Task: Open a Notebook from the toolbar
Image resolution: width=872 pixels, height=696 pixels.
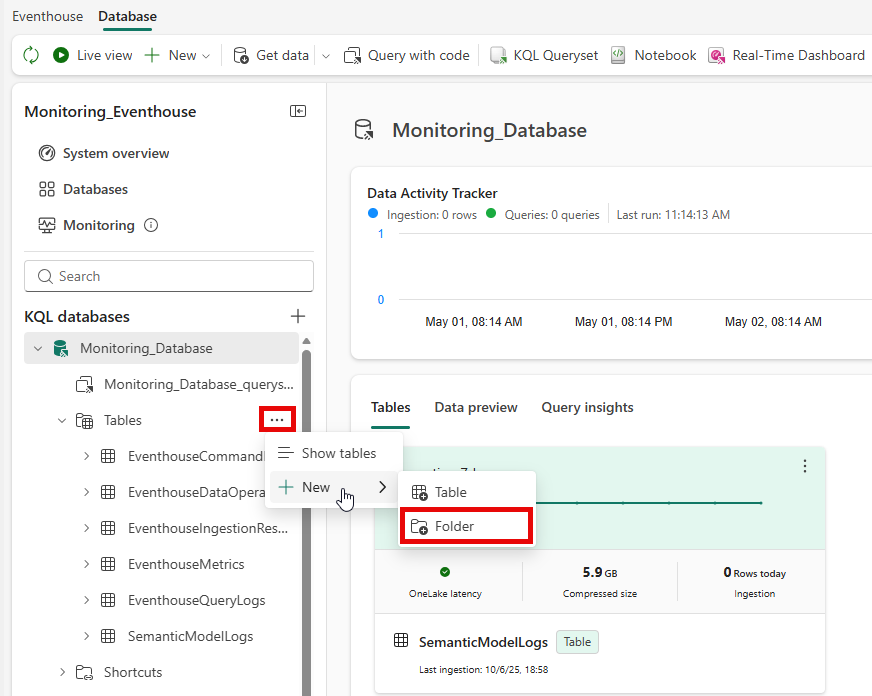Action: click(x=653, y=56)
